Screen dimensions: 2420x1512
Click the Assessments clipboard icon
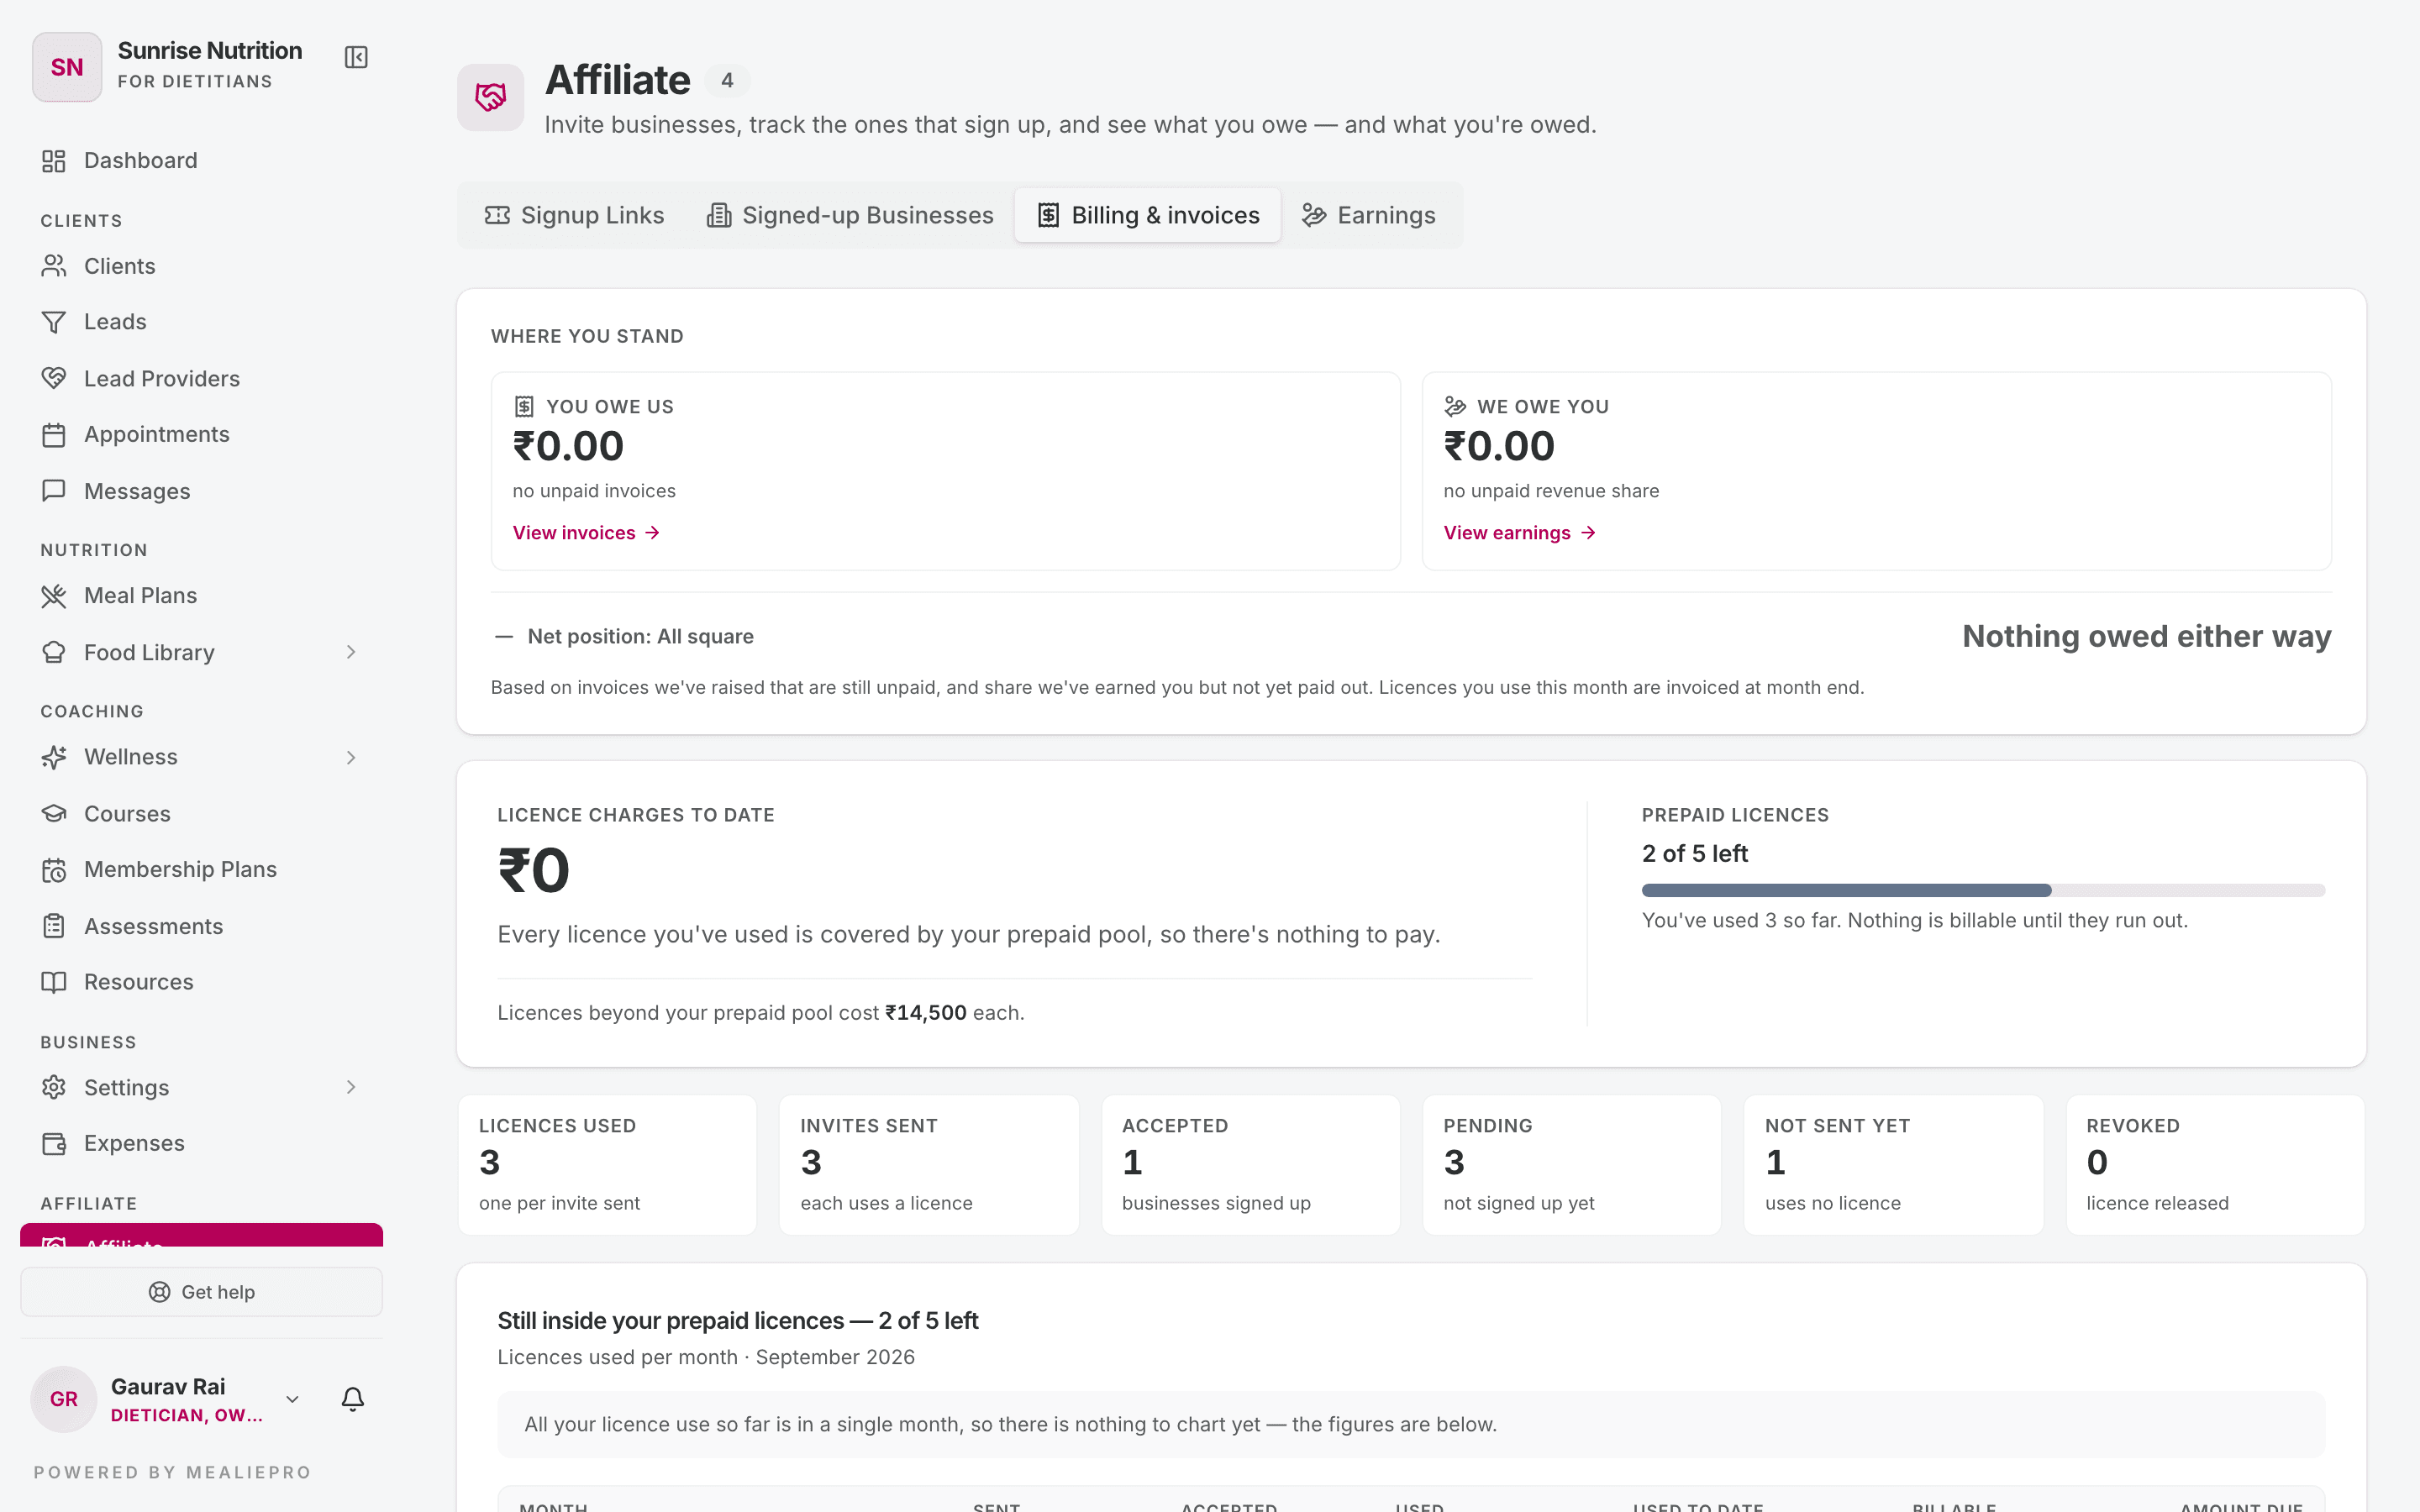pyautogui.click(x=54, y=926)
